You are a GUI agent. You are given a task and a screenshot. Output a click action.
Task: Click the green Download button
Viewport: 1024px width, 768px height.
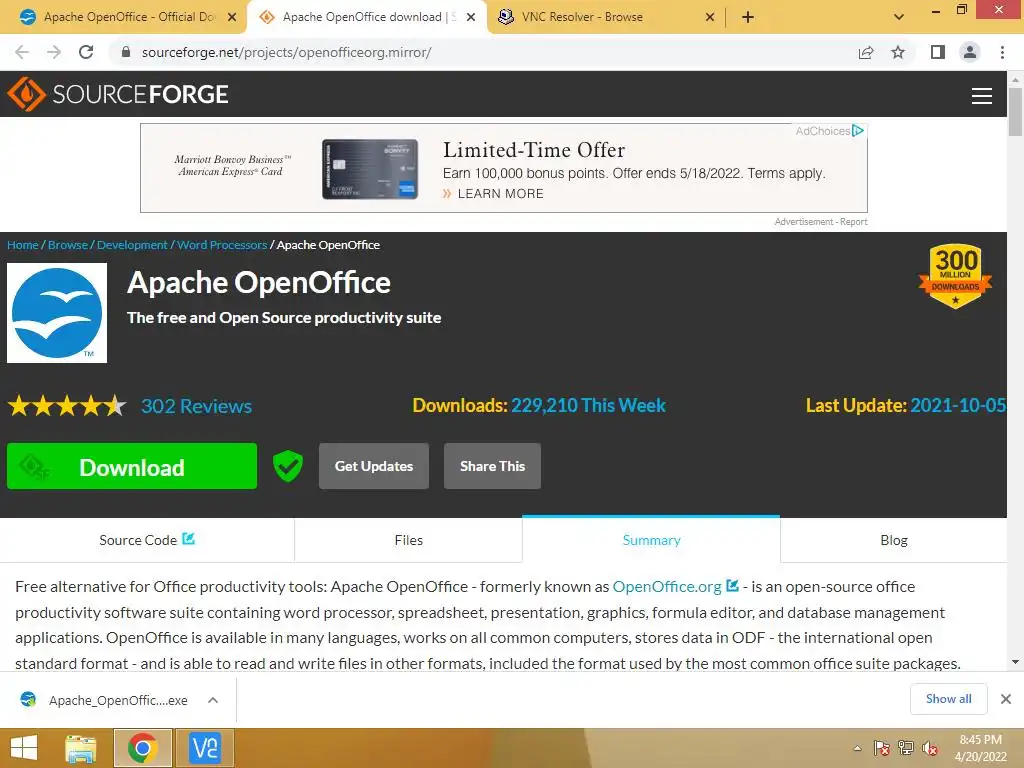tap(132, 466)
